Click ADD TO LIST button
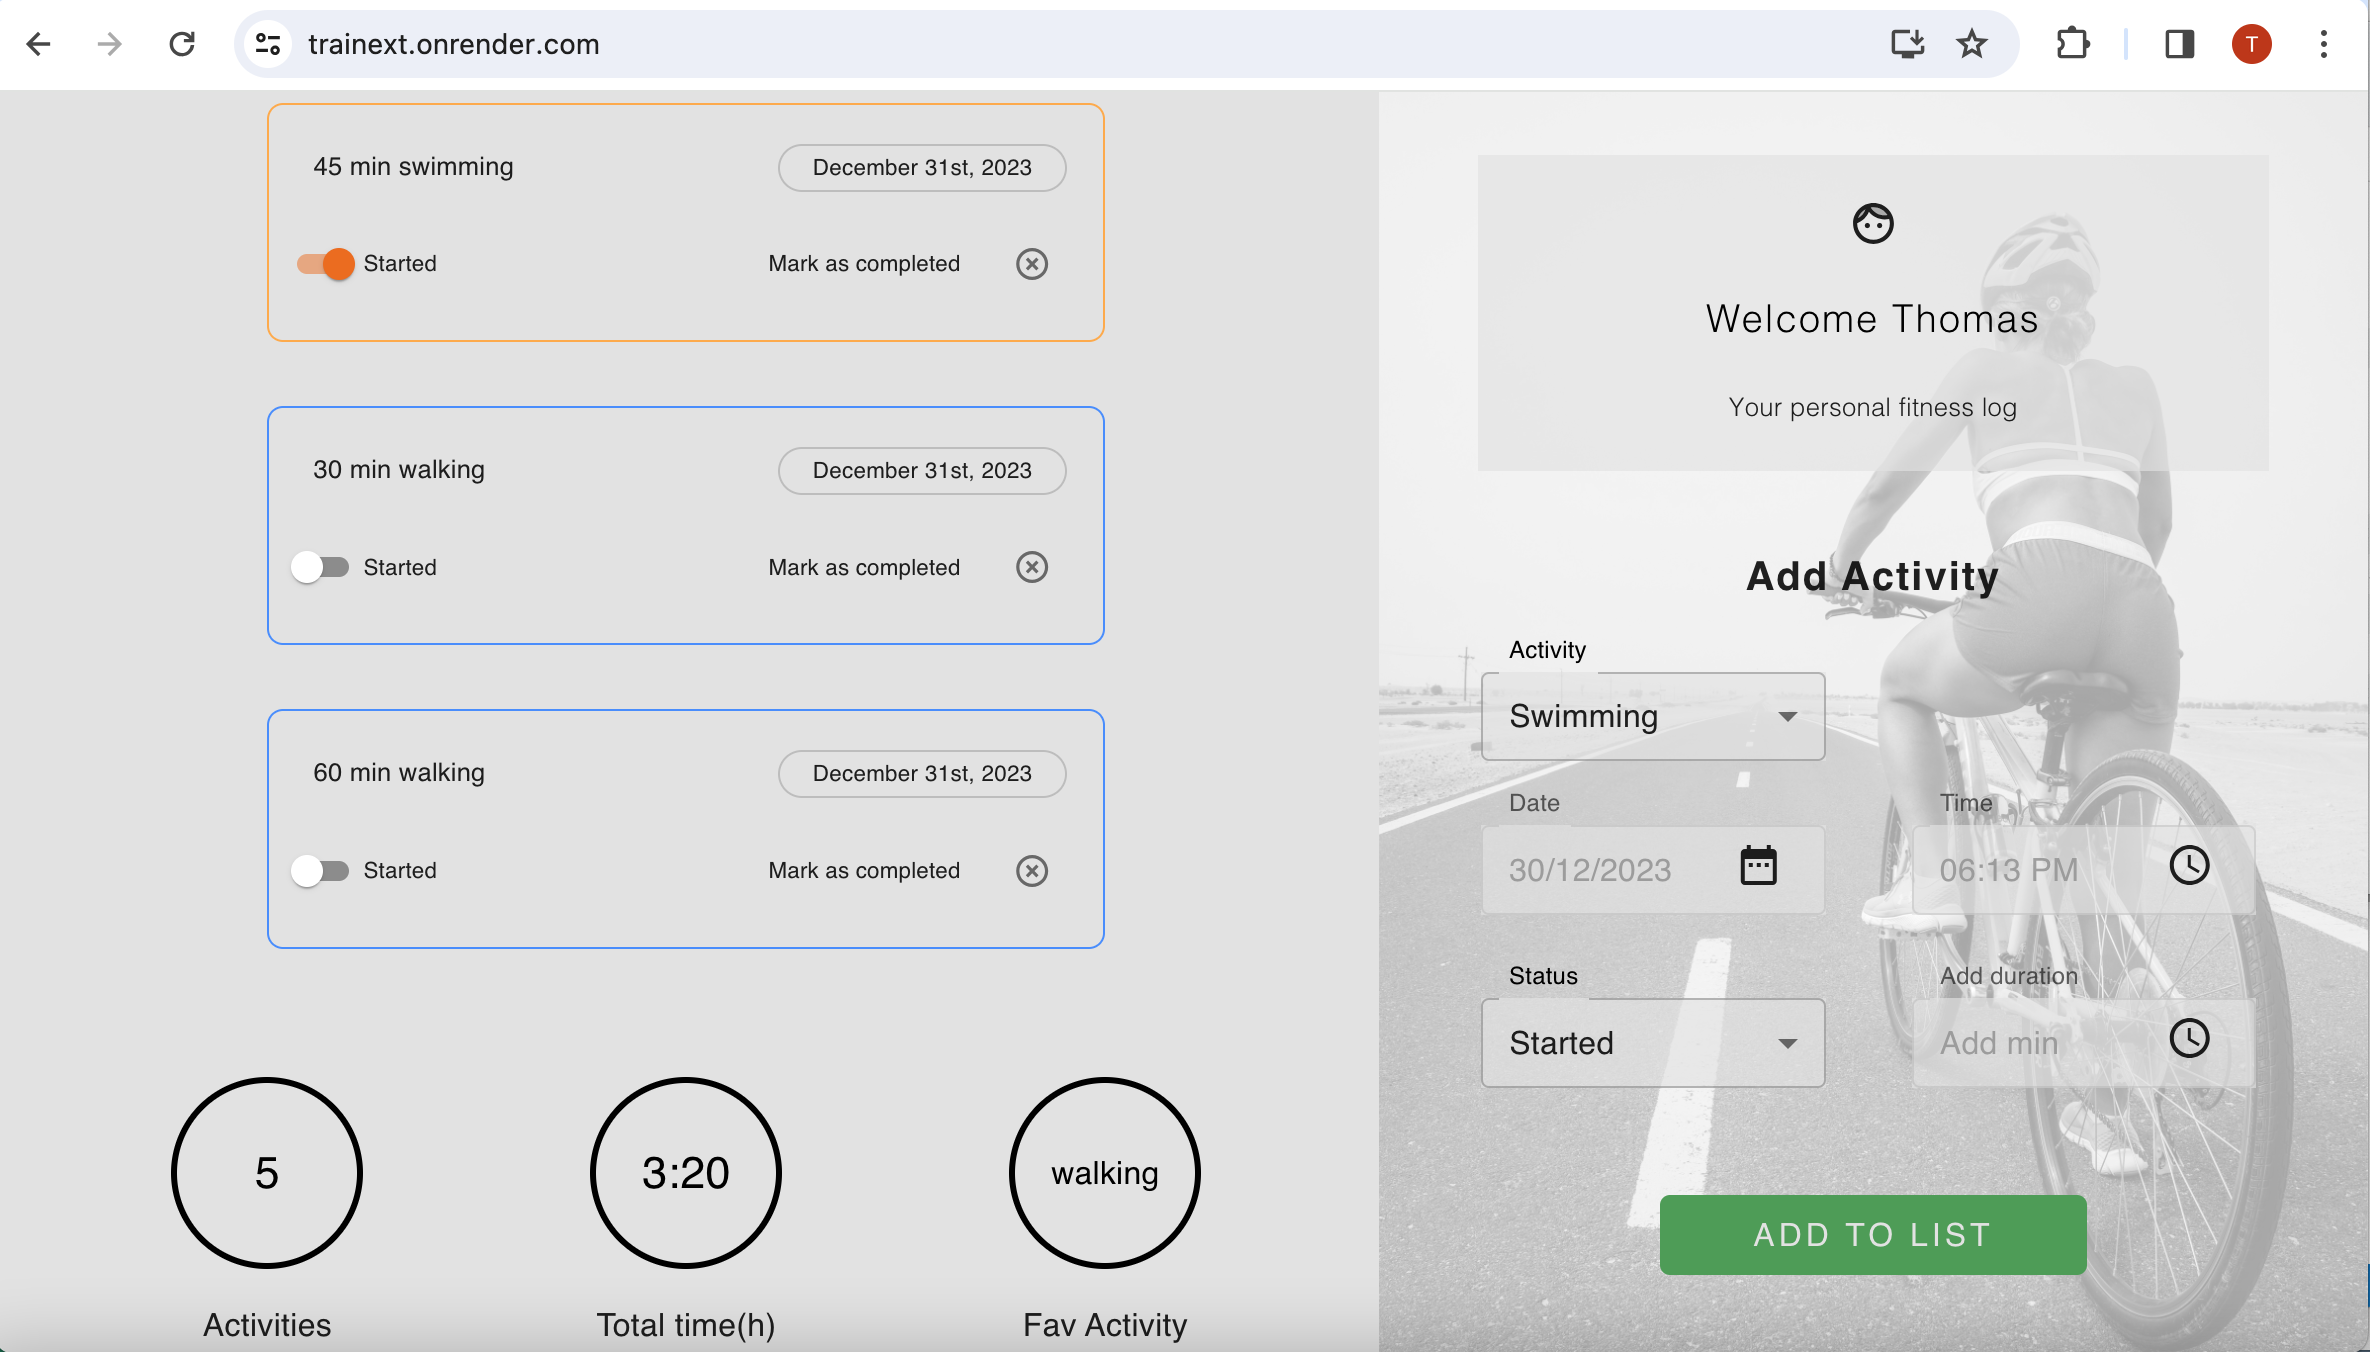The image size is (2370, 1352). tap(1872, 1236)
